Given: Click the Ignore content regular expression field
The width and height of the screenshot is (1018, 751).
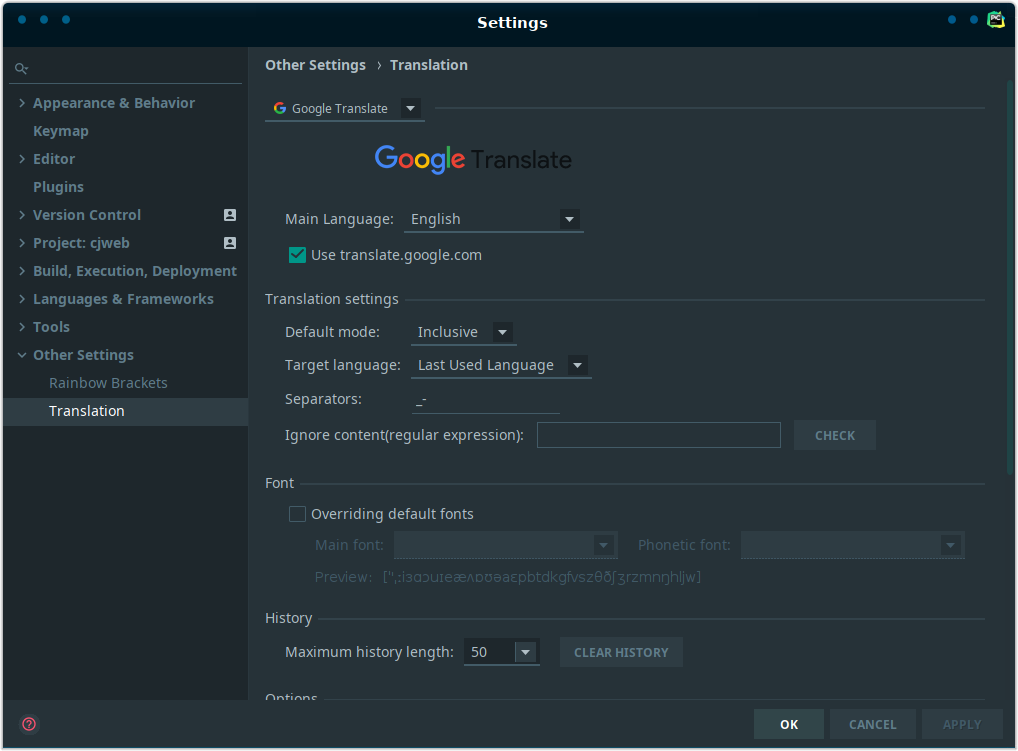Looking at the screenshot, I should (x=659, y=435).
